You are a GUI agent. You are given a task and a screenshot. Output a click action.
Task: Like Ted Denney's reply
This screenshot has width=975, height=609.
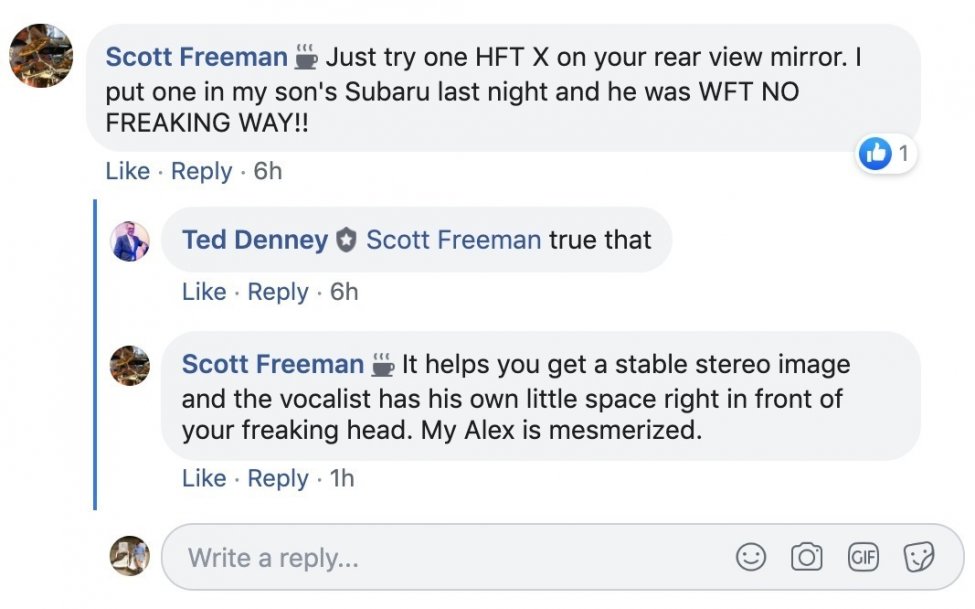(204, 292)
